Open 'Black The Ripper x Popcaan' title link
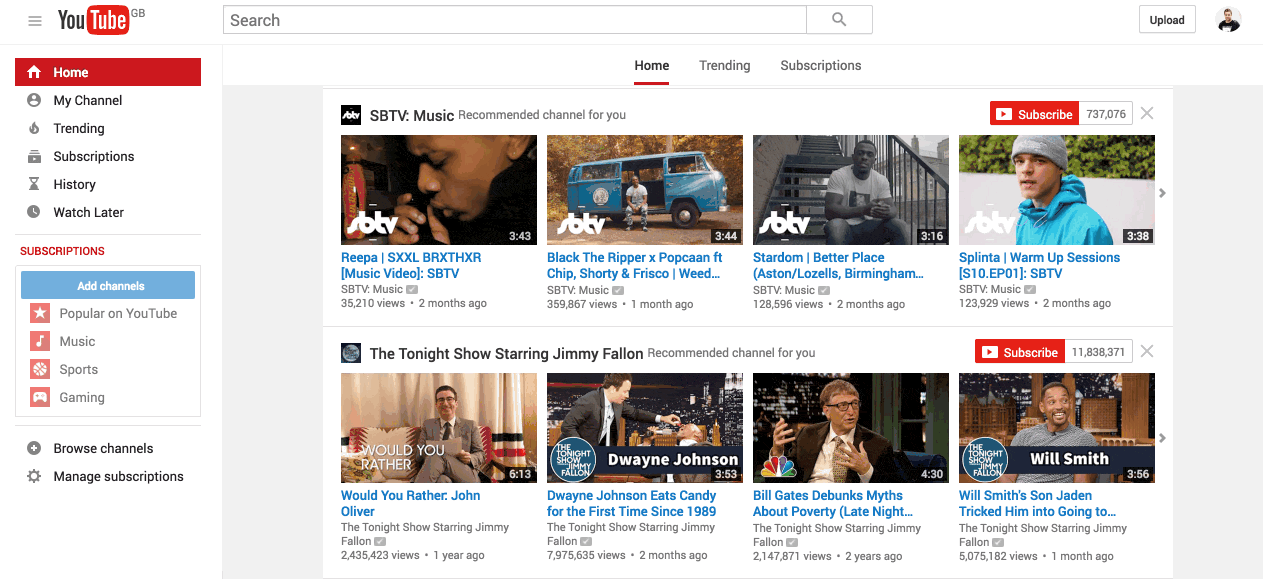The width and height of the screenshot is (1263, 579). [x=635, y=265]
